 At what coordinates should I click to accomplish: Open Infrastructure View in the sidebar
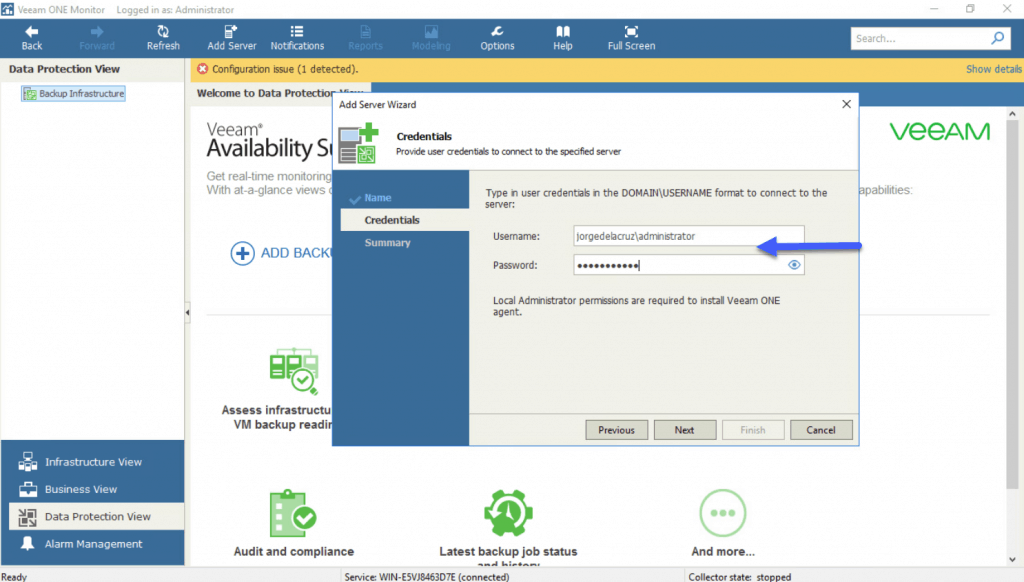(93, 462)
